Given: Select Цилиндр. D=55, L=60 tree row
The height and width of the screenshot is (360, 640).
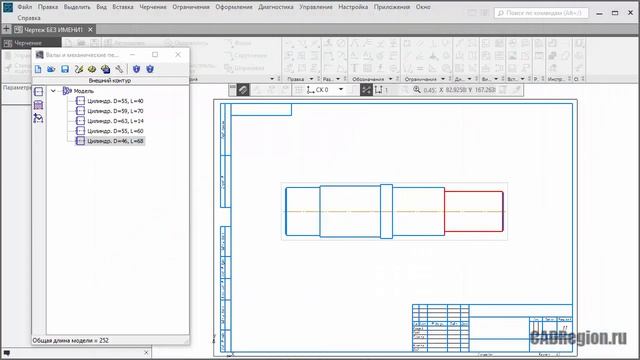Looking at the screenshot, I should point(116,131).
